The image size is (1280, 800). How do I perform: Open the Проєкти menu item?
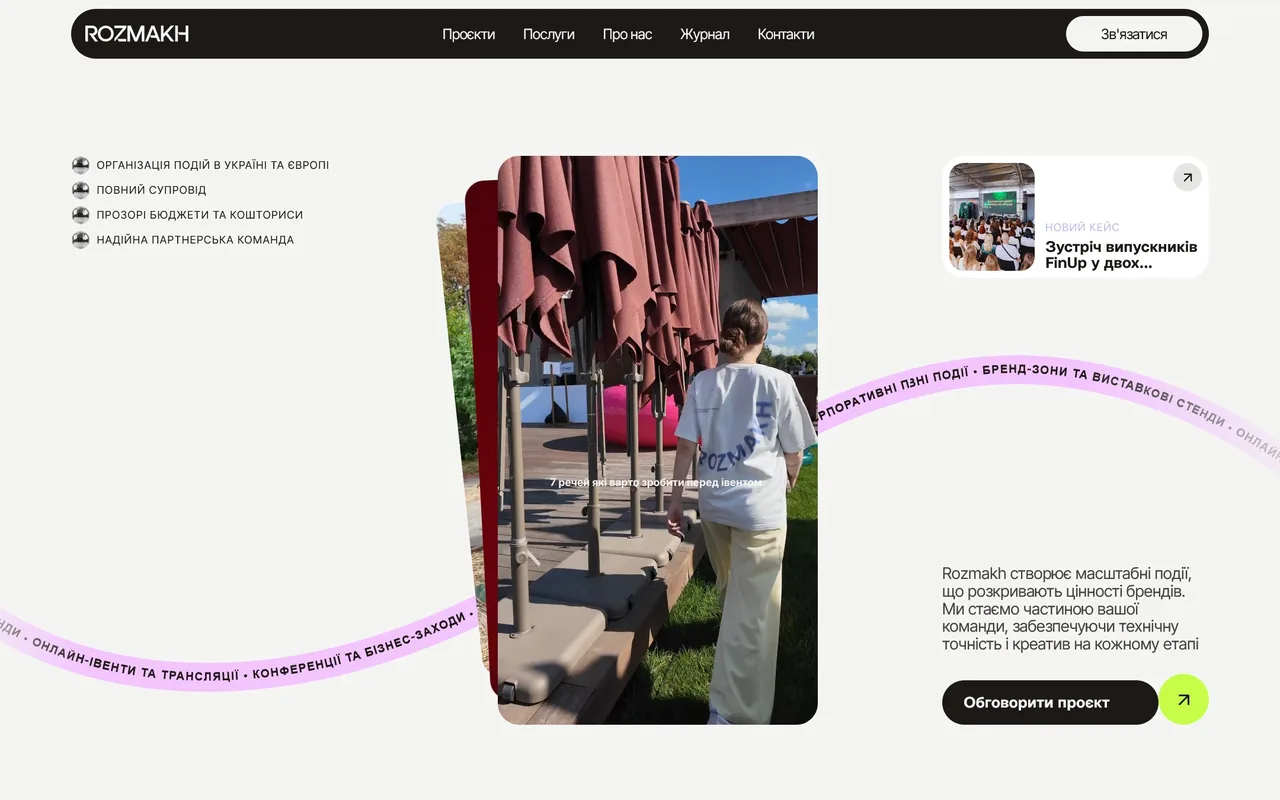(469, 34)
